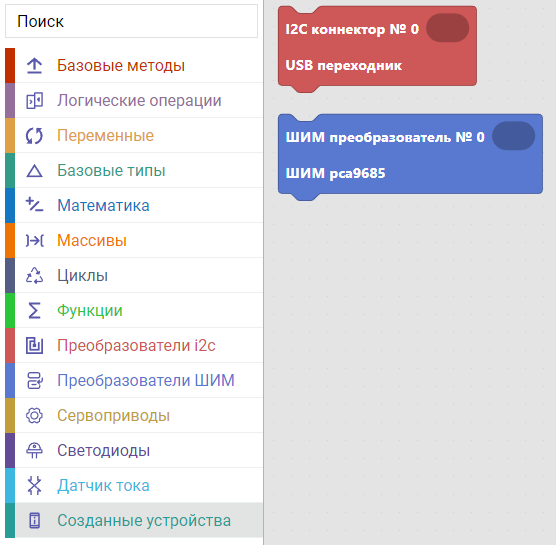556x545 pixels.
Task: Click the Поиск search field
Action: (x=131, y=21)
